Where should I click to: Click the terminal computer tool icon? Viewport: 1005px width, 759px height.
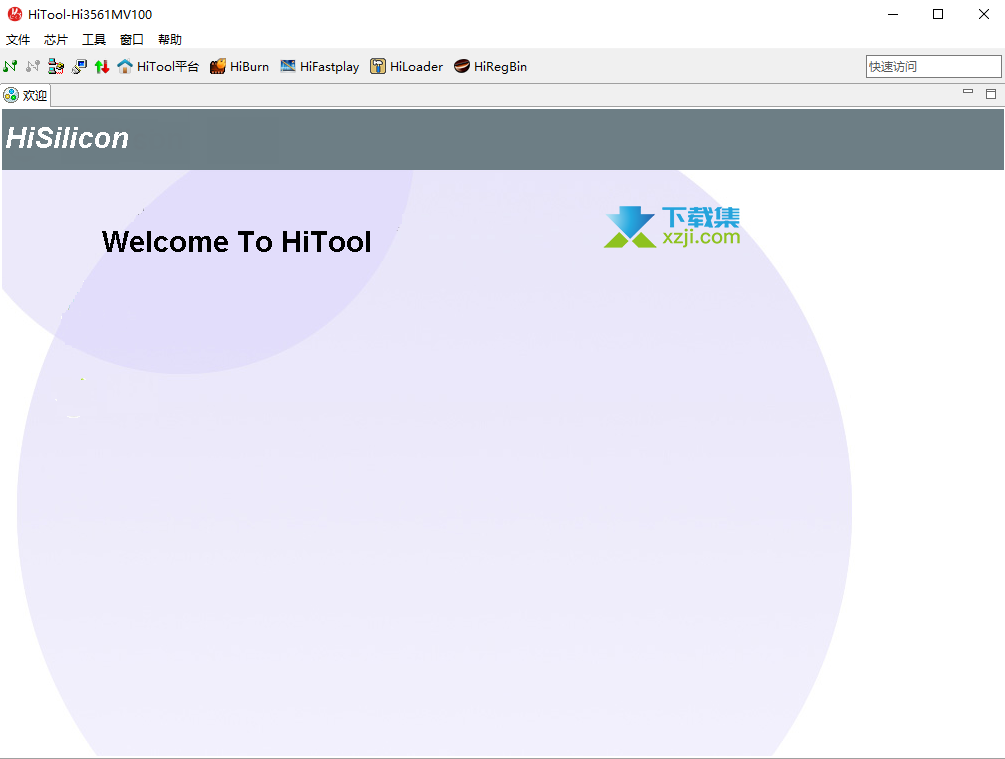coord(79,66)
